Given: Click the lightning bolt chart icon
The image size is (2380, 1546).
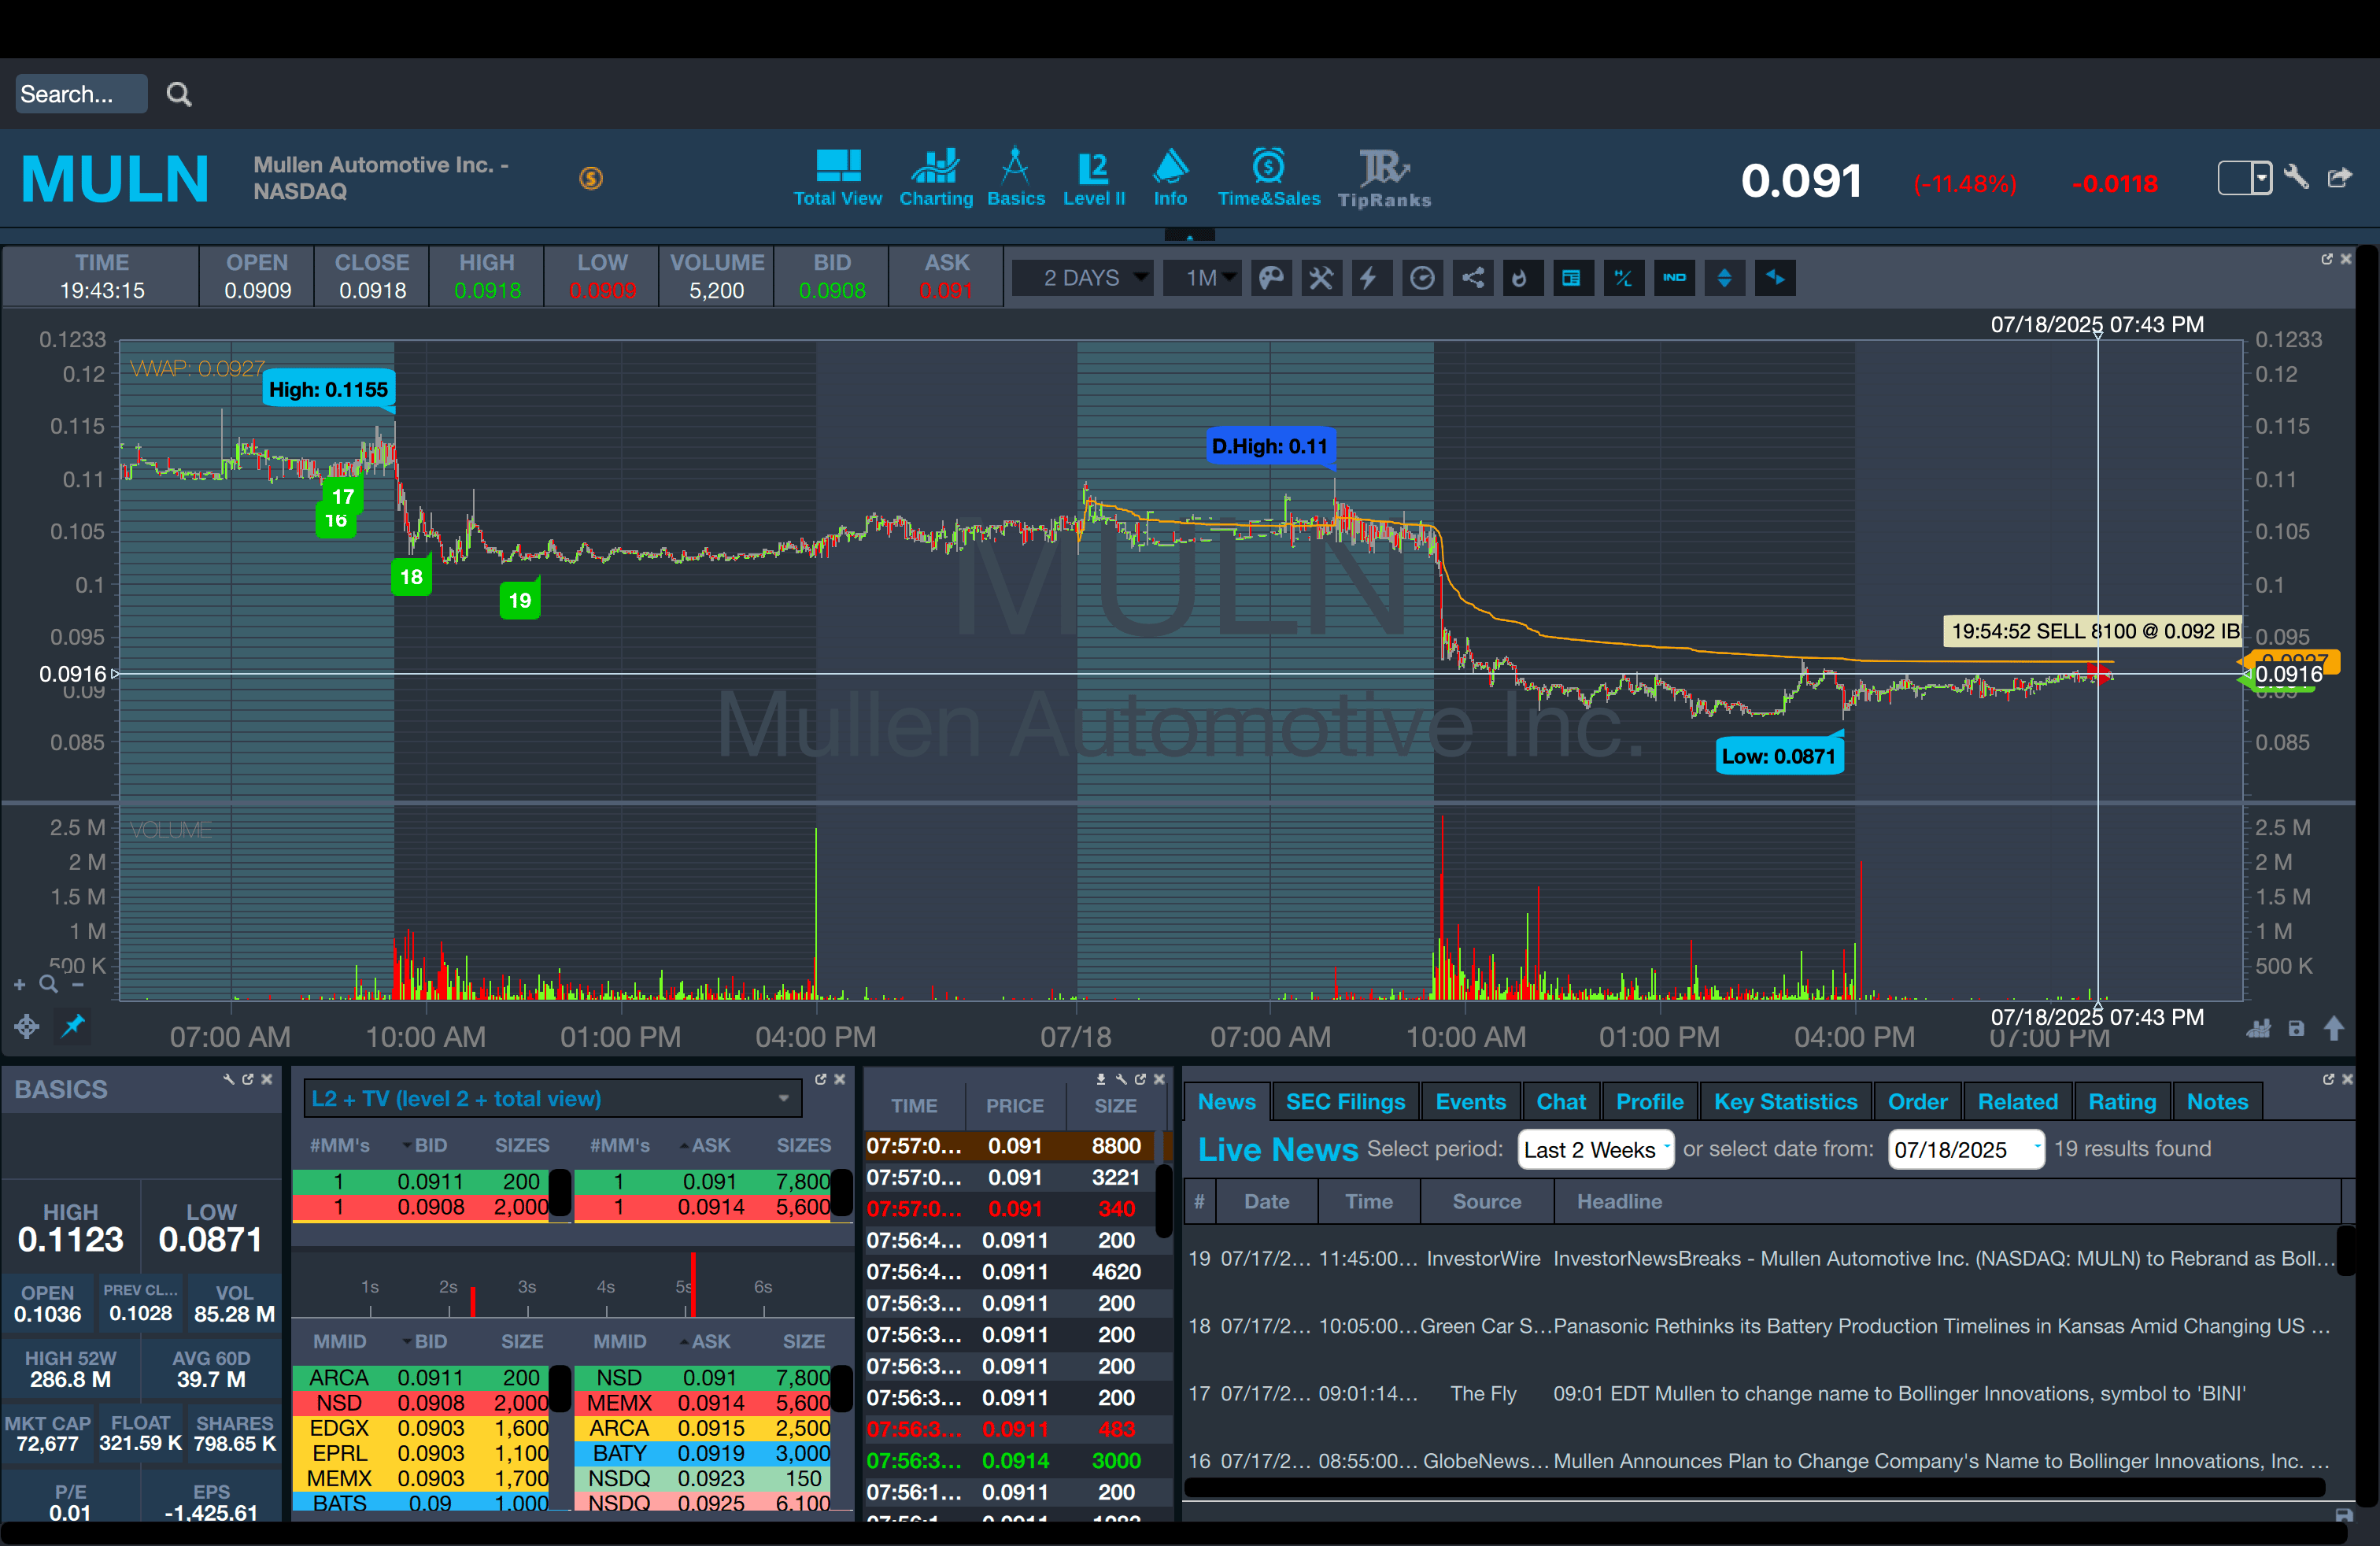Looking at the screenshot, I should click(x=1369, y=278).
